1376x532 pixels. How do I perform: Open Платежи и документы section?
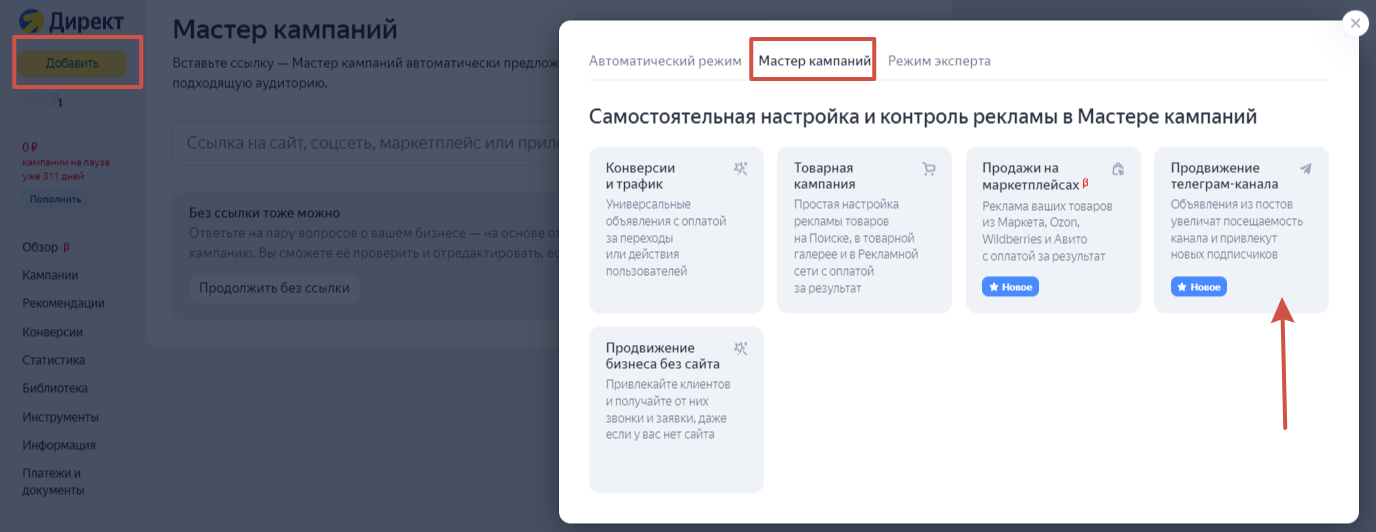[x=53, y=482]
